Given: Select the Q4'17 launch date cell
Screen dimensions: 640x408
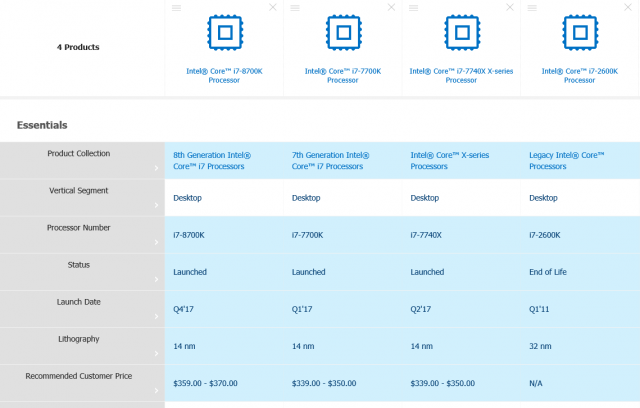Looking at the screenshot, I should (224, 309).
